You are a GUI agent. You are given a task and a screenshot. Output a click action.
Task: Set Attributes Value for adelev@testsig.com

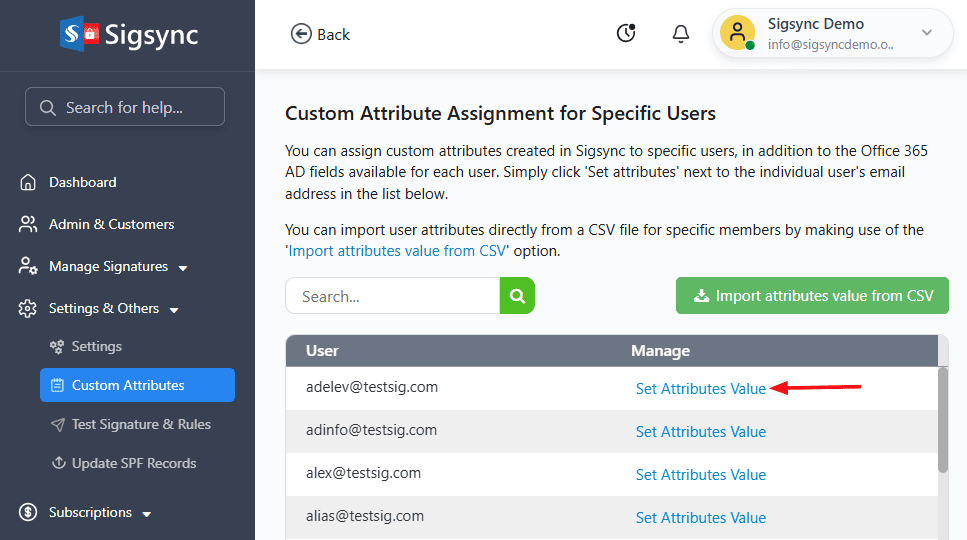700,389
